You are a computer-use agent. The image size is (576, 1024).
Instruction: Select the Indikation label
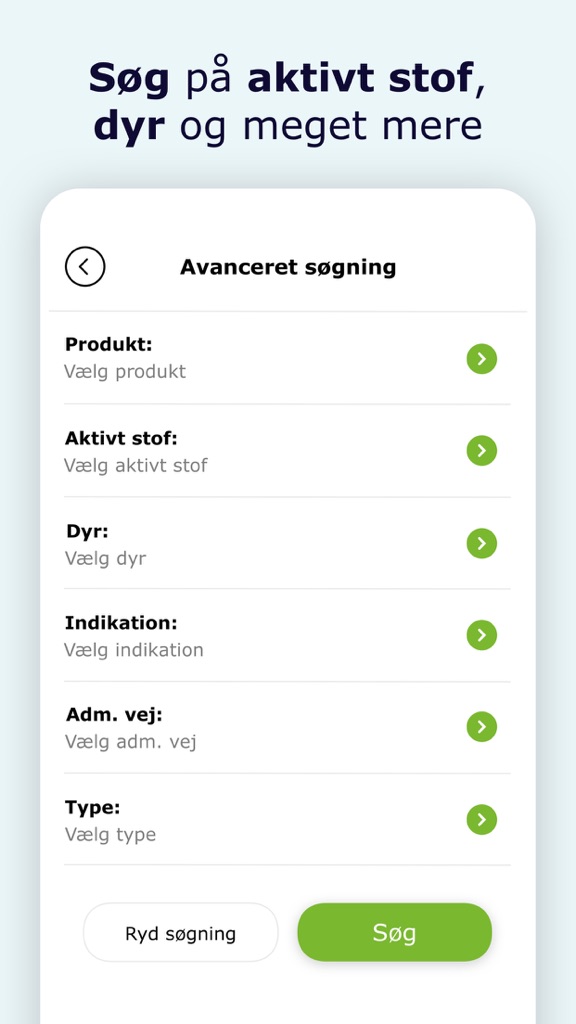121,622
